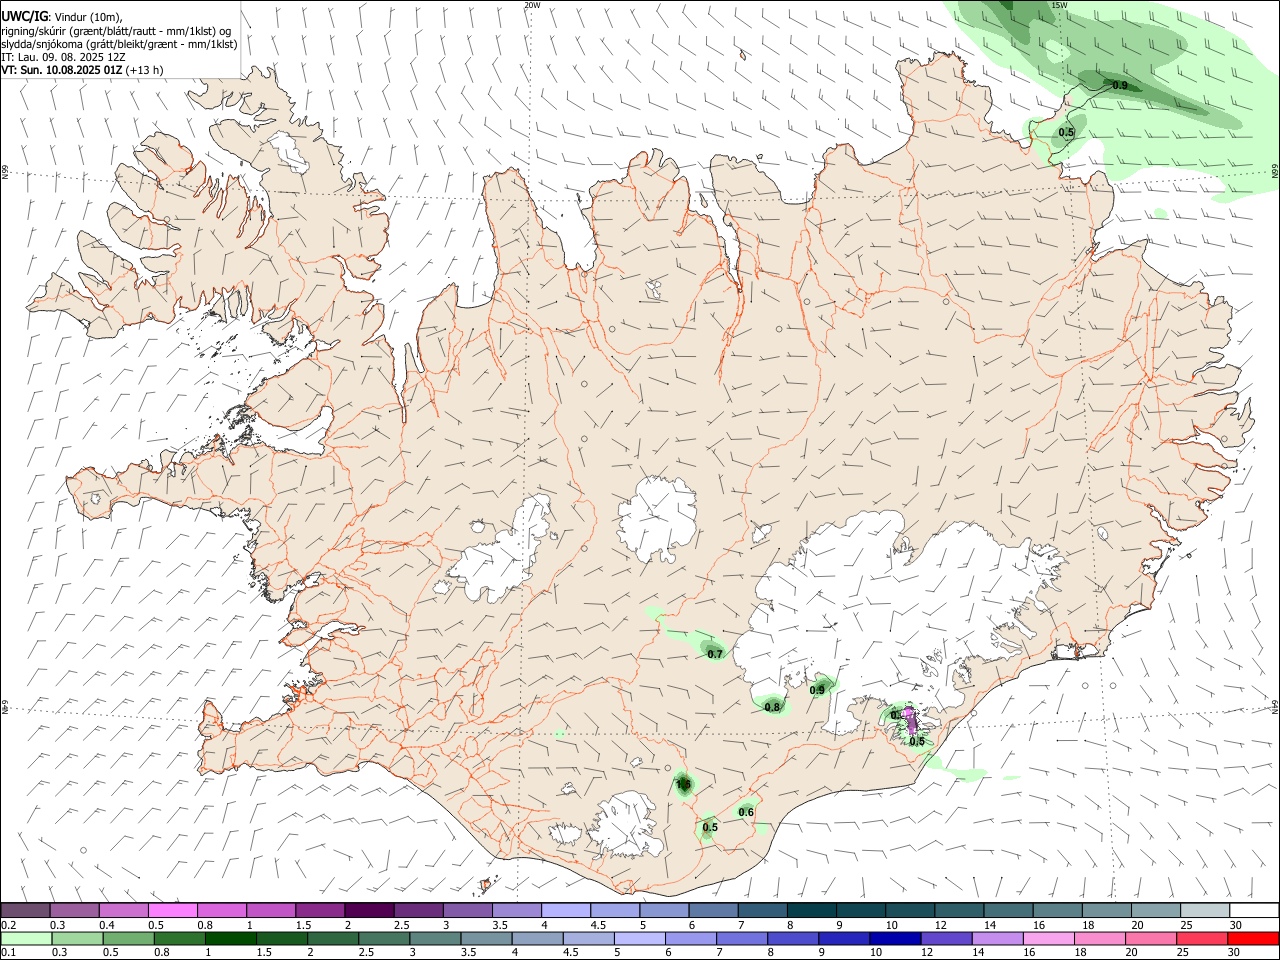1280x960 pixels.
Task: Select the dark teal swatch labeled 8, upper row
Action: pyautogui.click(x=812, y=910)
